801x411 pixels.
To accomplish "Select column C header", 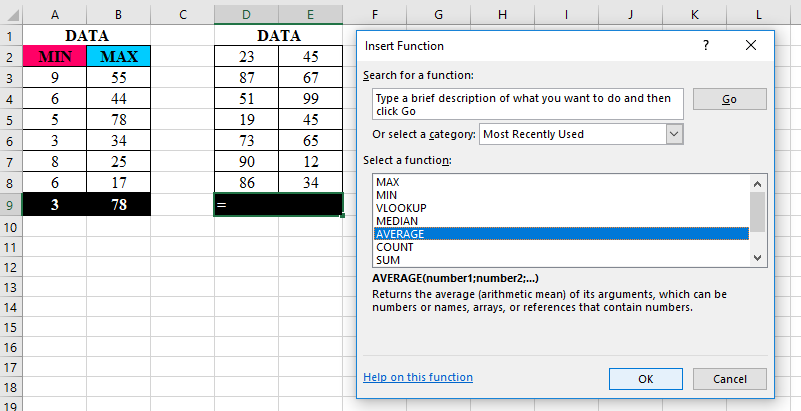I will [182, 15].
